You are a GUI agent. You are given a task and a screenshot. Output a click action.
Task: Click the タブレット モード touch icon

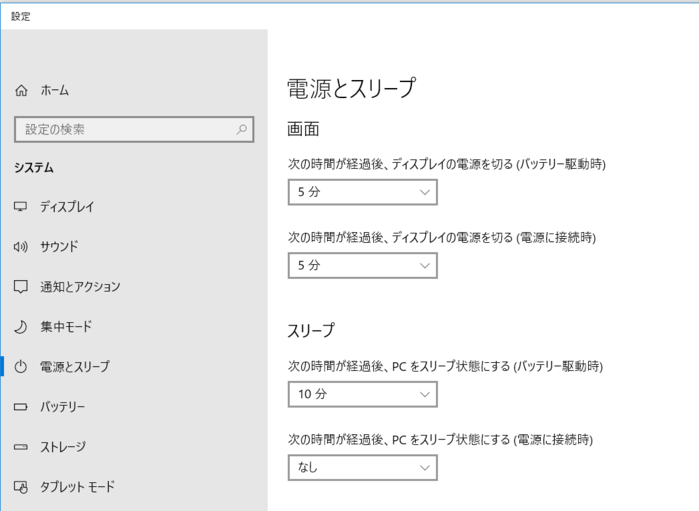pyautogui.click(x=21, y=487)
